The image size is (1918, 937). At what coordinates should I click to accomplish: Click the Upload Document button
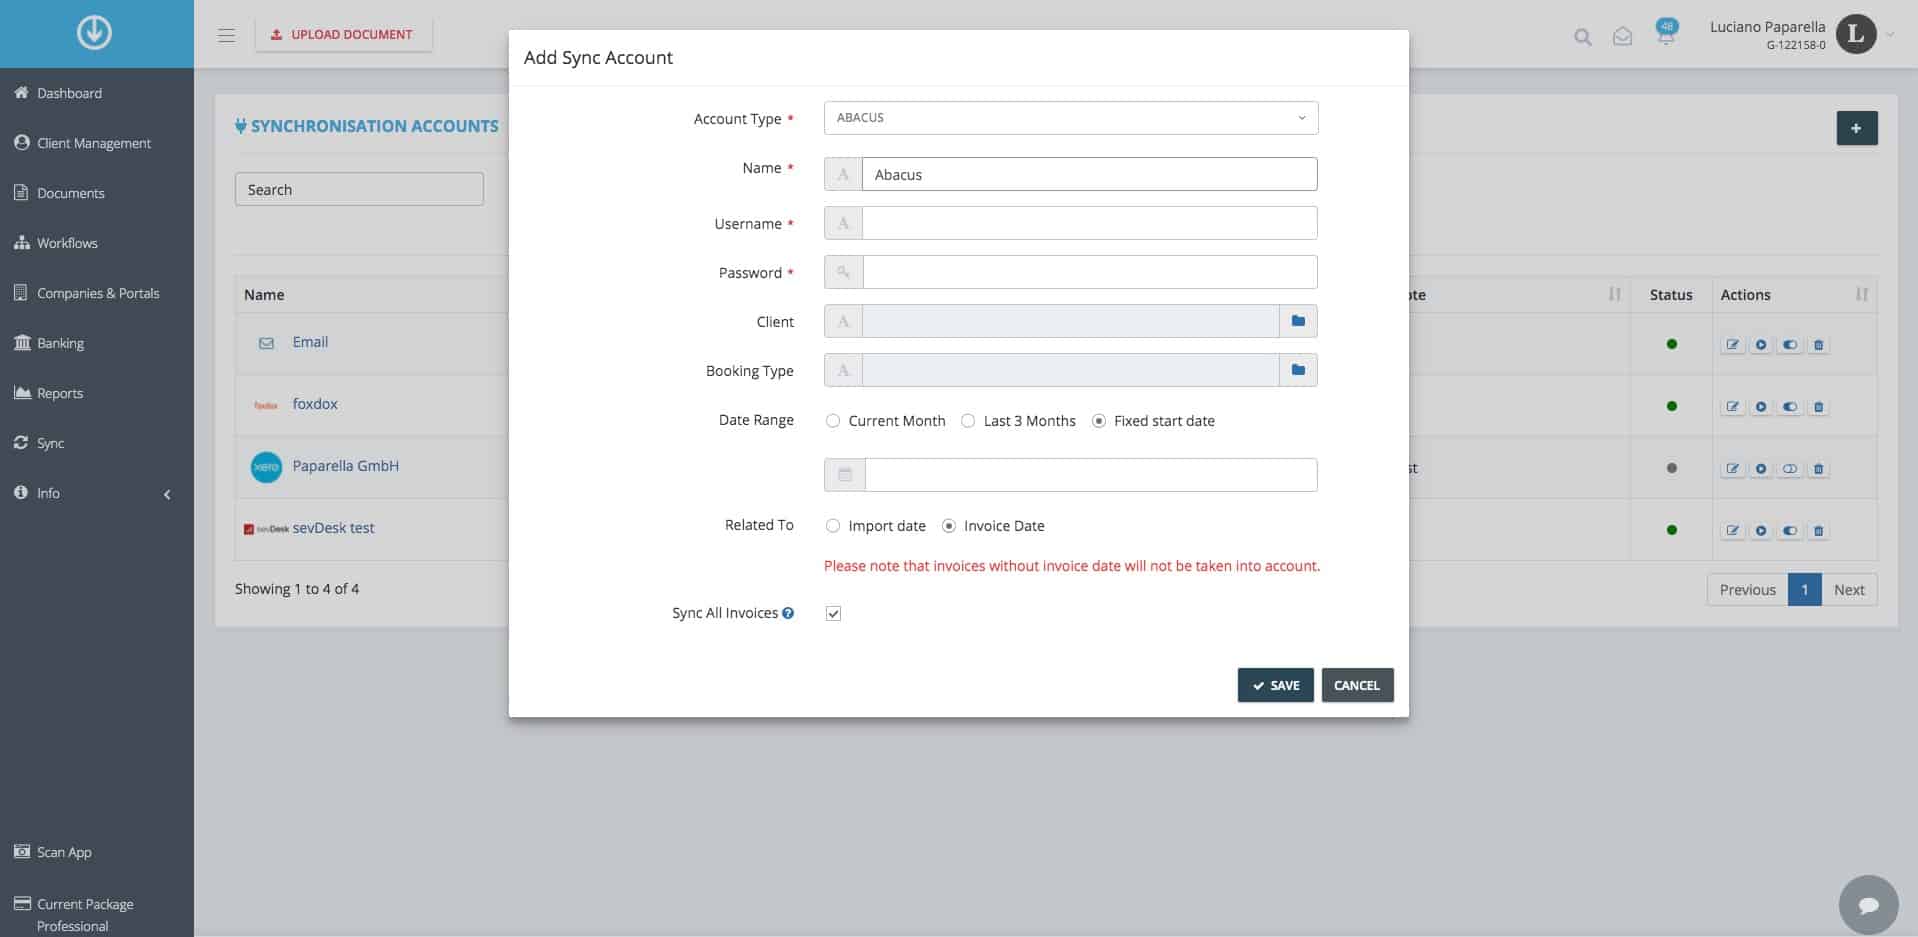pos(343,34)
